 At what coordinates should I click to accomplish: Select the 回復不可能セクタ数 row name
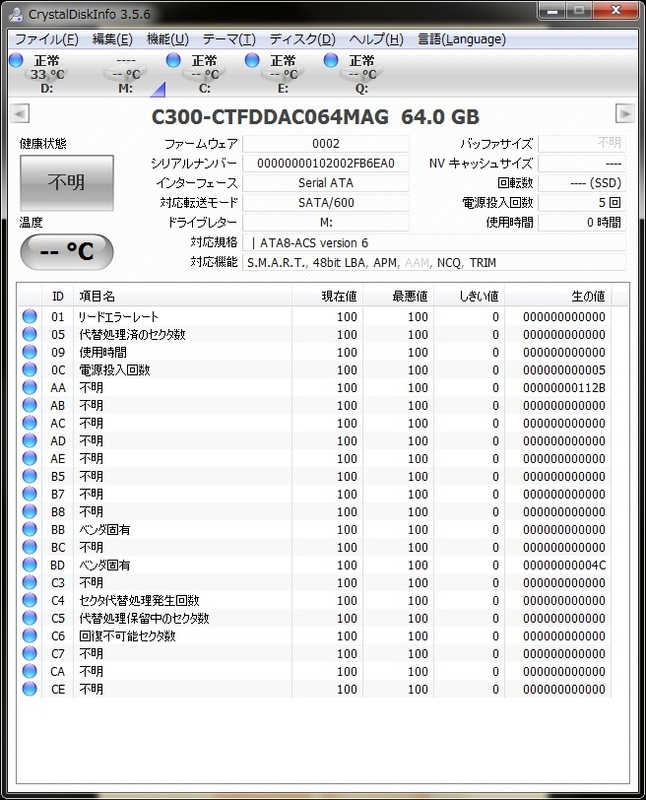coord(127,636)
